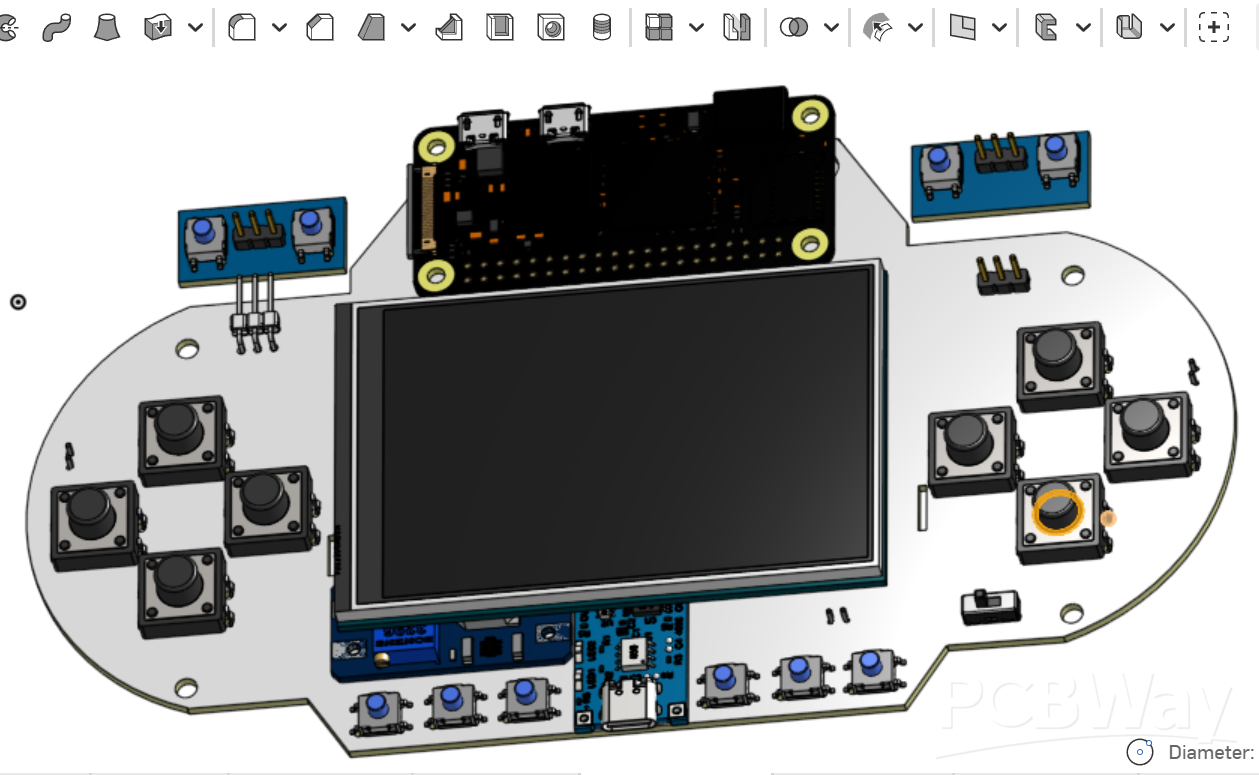Expand the Plane tool dropdown arrow
Viewport: 1259px width, 775px height.
click(999, 28)
